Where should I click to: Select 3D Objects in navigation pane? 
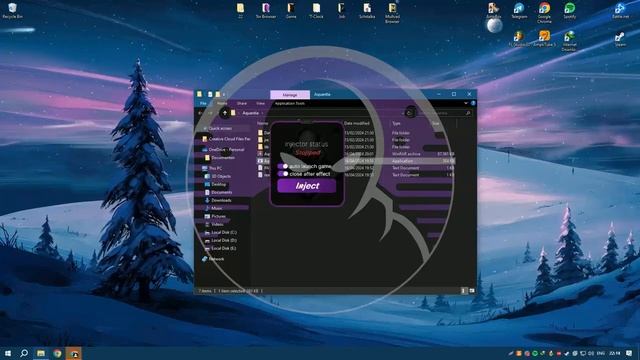pyautogui.click(x=218, y=176)
